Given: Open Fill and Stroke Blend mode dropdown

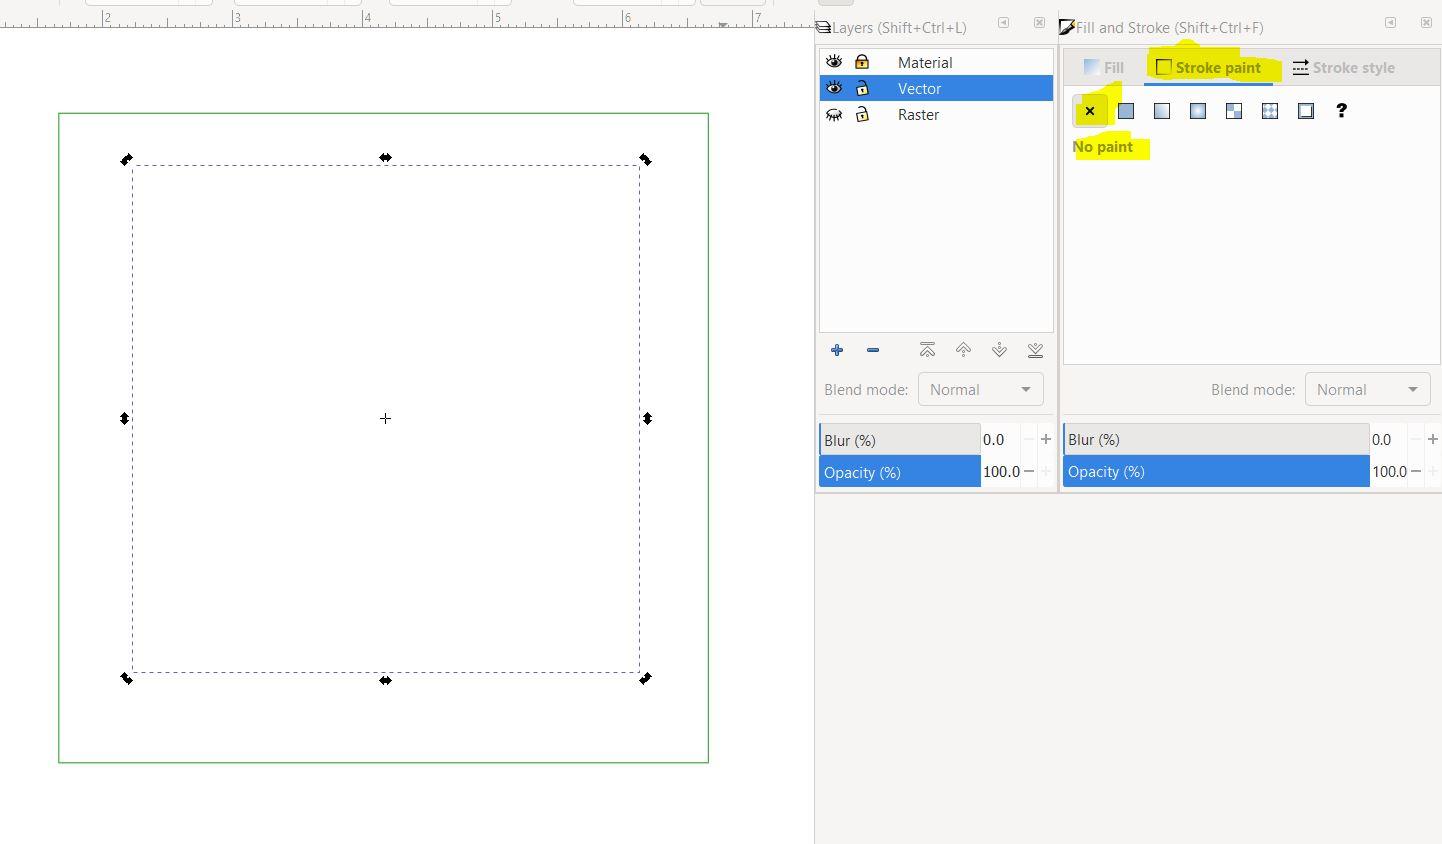Looking at the screenshot, I should [x=1367, y=389].
